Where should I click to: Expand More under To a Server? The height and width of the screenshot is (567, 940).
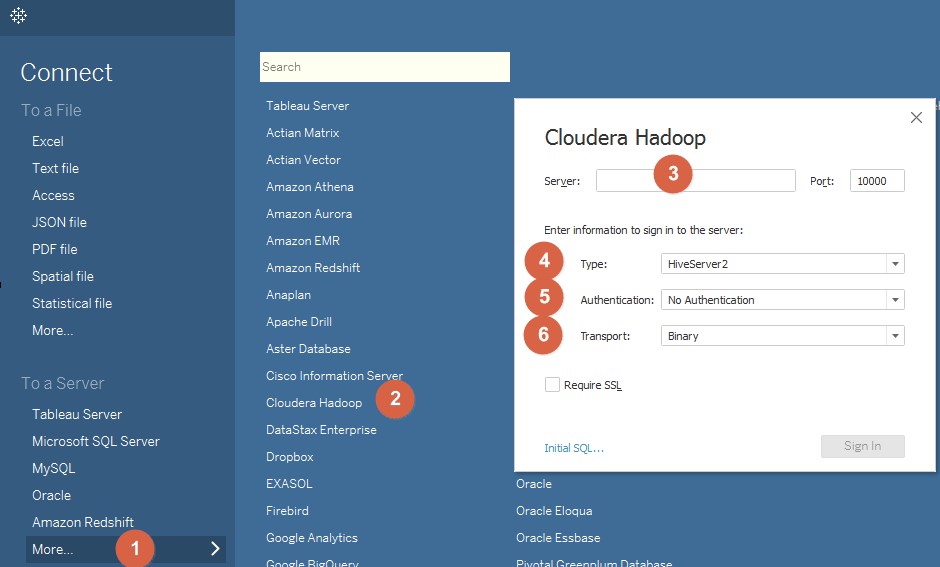click(x=126, y=549)
